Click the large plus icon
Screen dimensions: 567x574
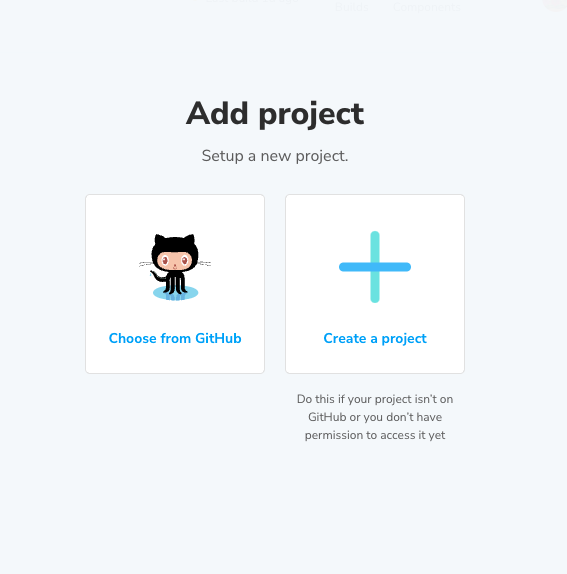tap(375, 267)
